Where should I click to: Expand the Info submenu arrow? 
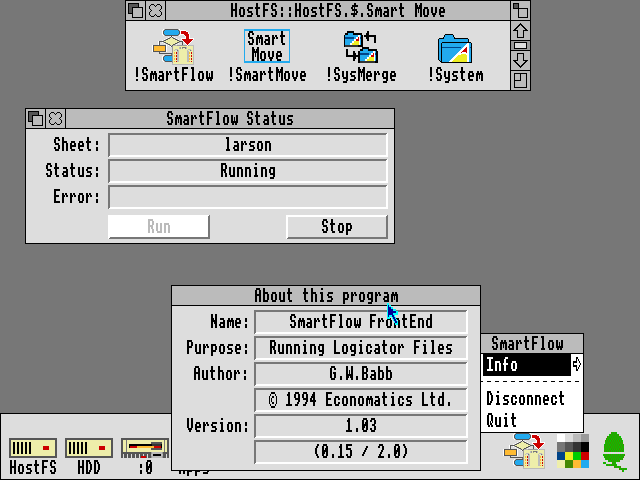tap(576, 364)
